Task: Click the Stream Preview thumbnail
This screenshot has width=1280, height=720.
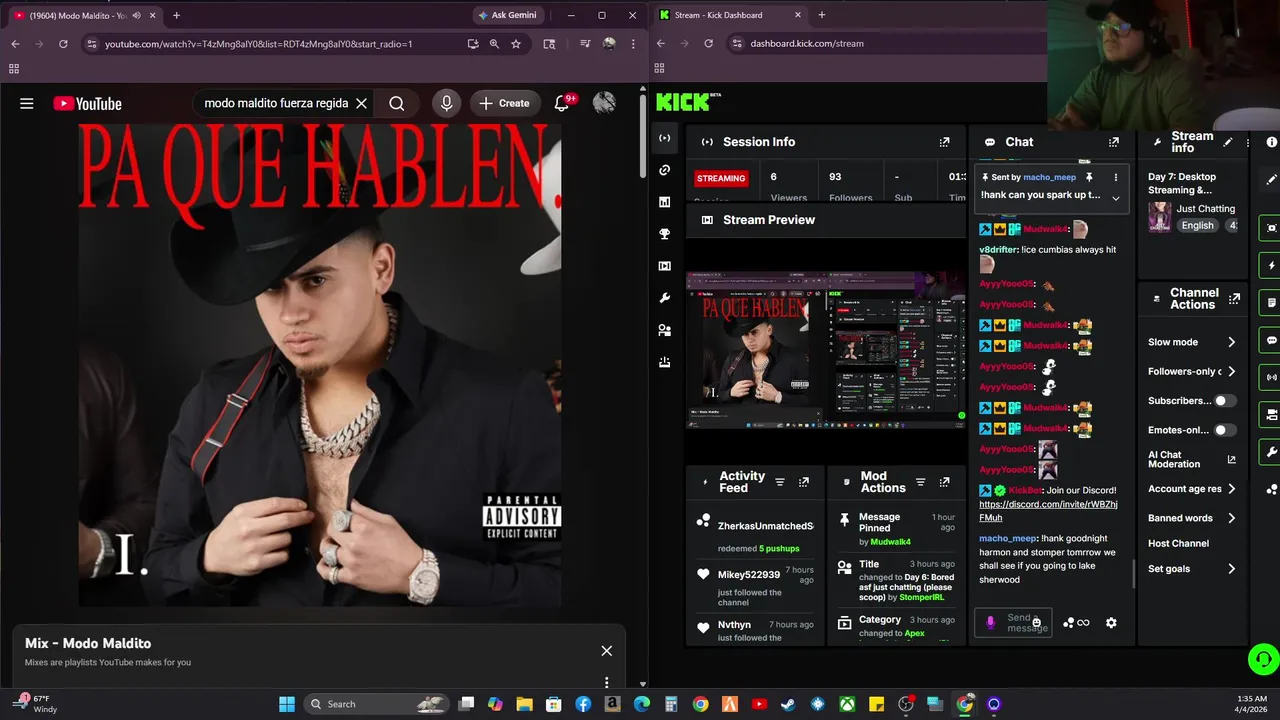Action: (x=826, y=349)
